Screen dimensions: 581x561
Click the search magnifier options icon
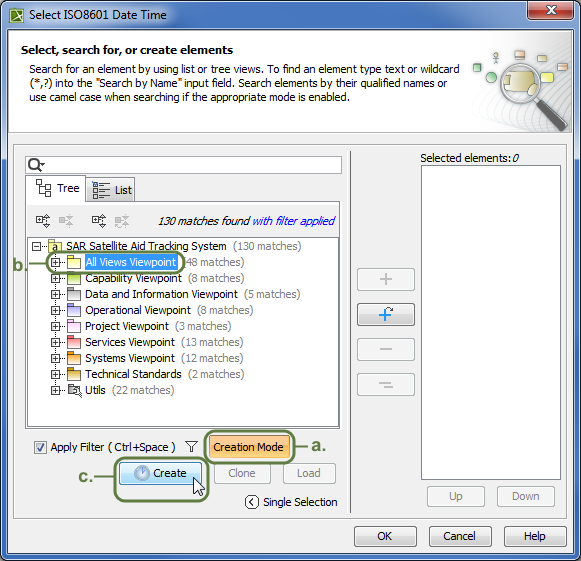point(36,165)
